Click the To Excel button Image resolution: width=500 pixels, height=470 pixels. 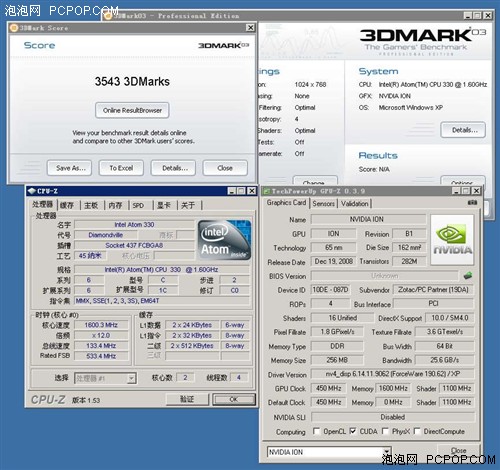(121, 168)
